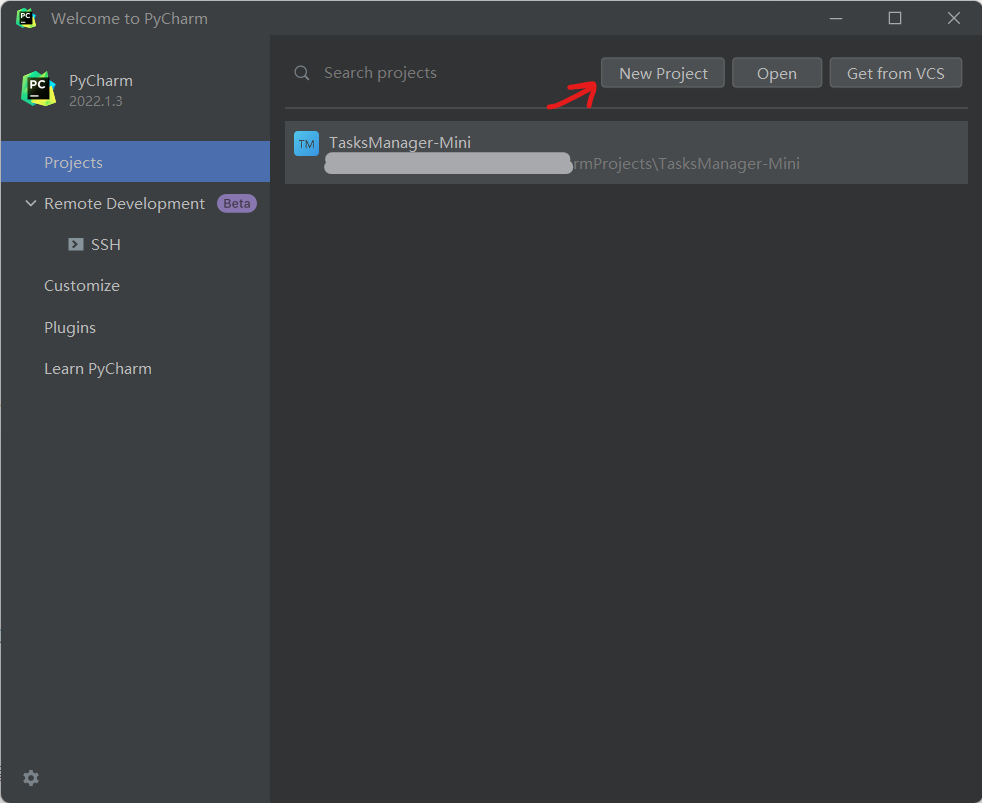Click the PyCharm logo in sidebar
This screenshot has width=982, height=803.
pyautogui.click(x=39, y=89)
